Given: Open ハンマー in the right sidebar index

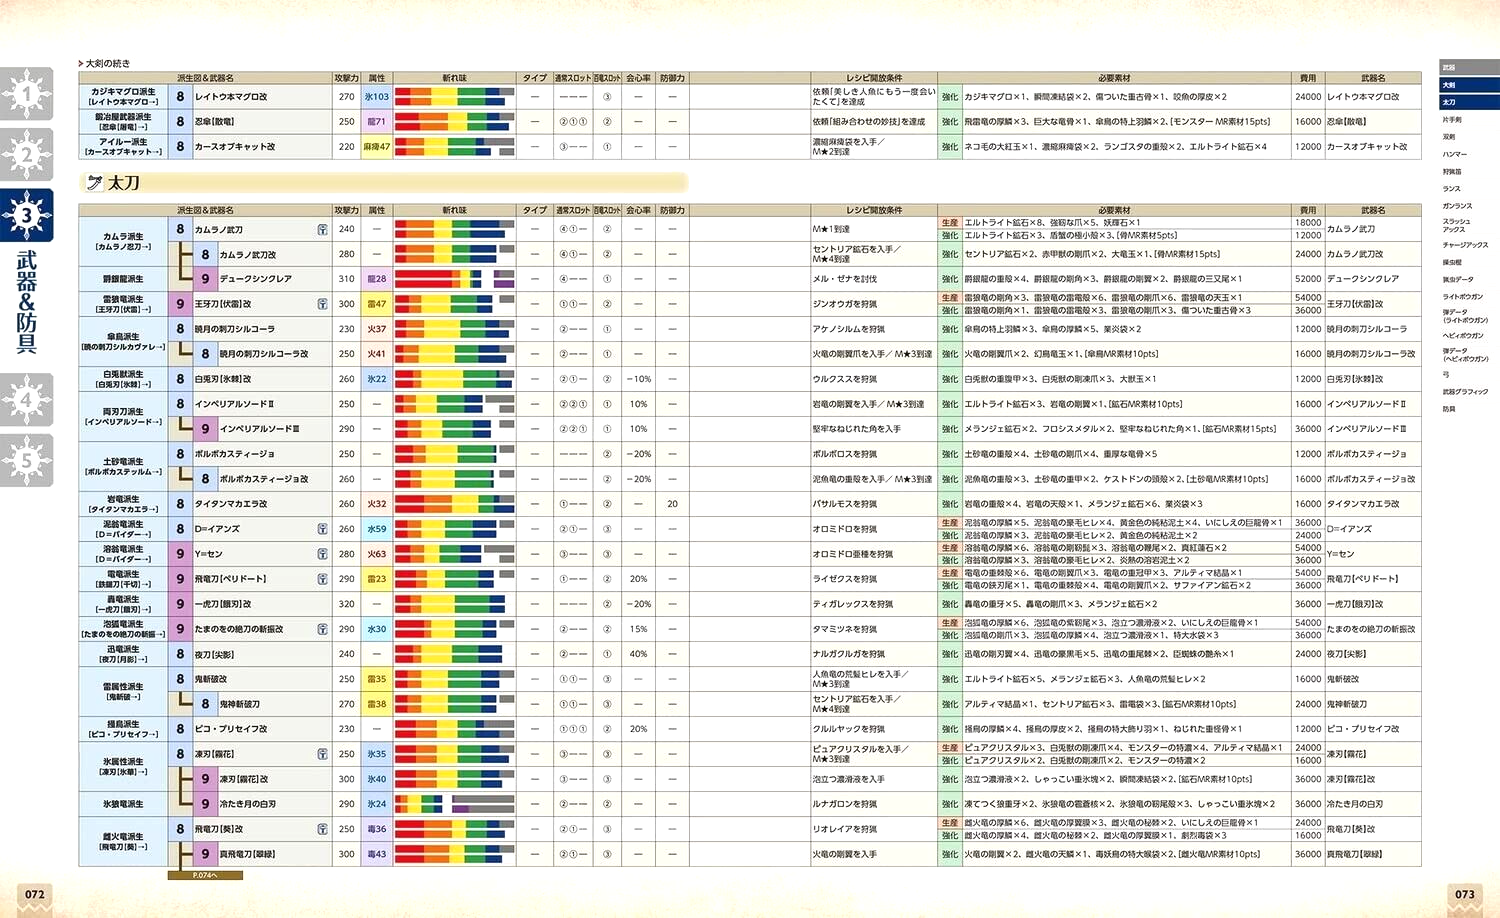Looking at the screenshot, I should click(1455, 154).
